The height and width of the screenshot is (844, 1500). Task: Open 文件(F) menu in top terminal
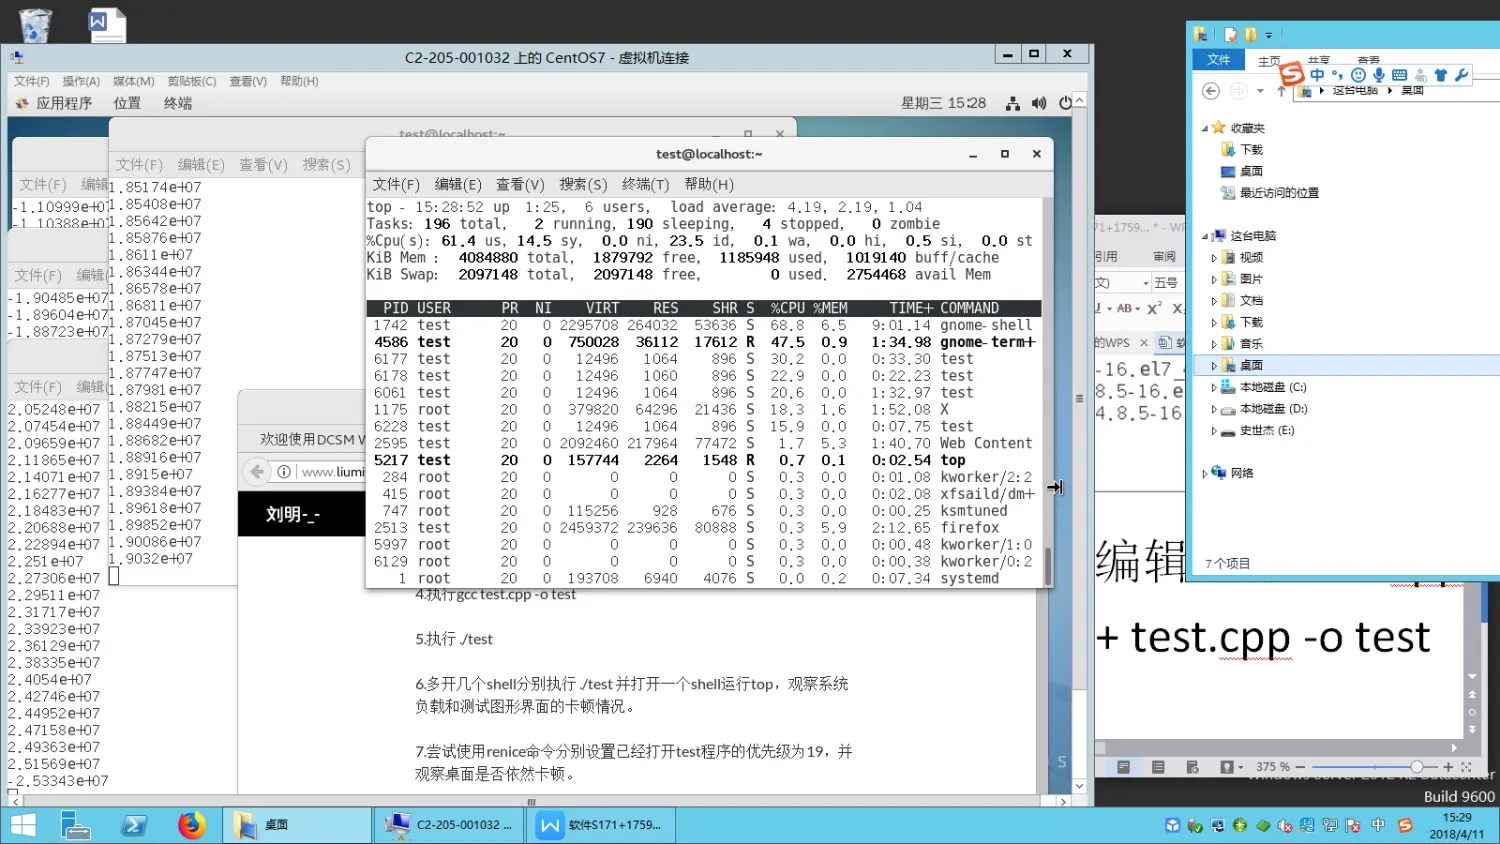point(396,184)
